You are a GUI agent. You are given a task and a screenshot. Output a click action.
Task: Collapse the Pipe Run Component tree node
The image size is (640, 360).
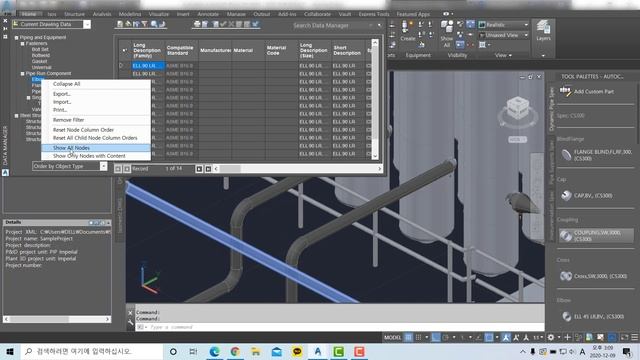coord(22,74)
